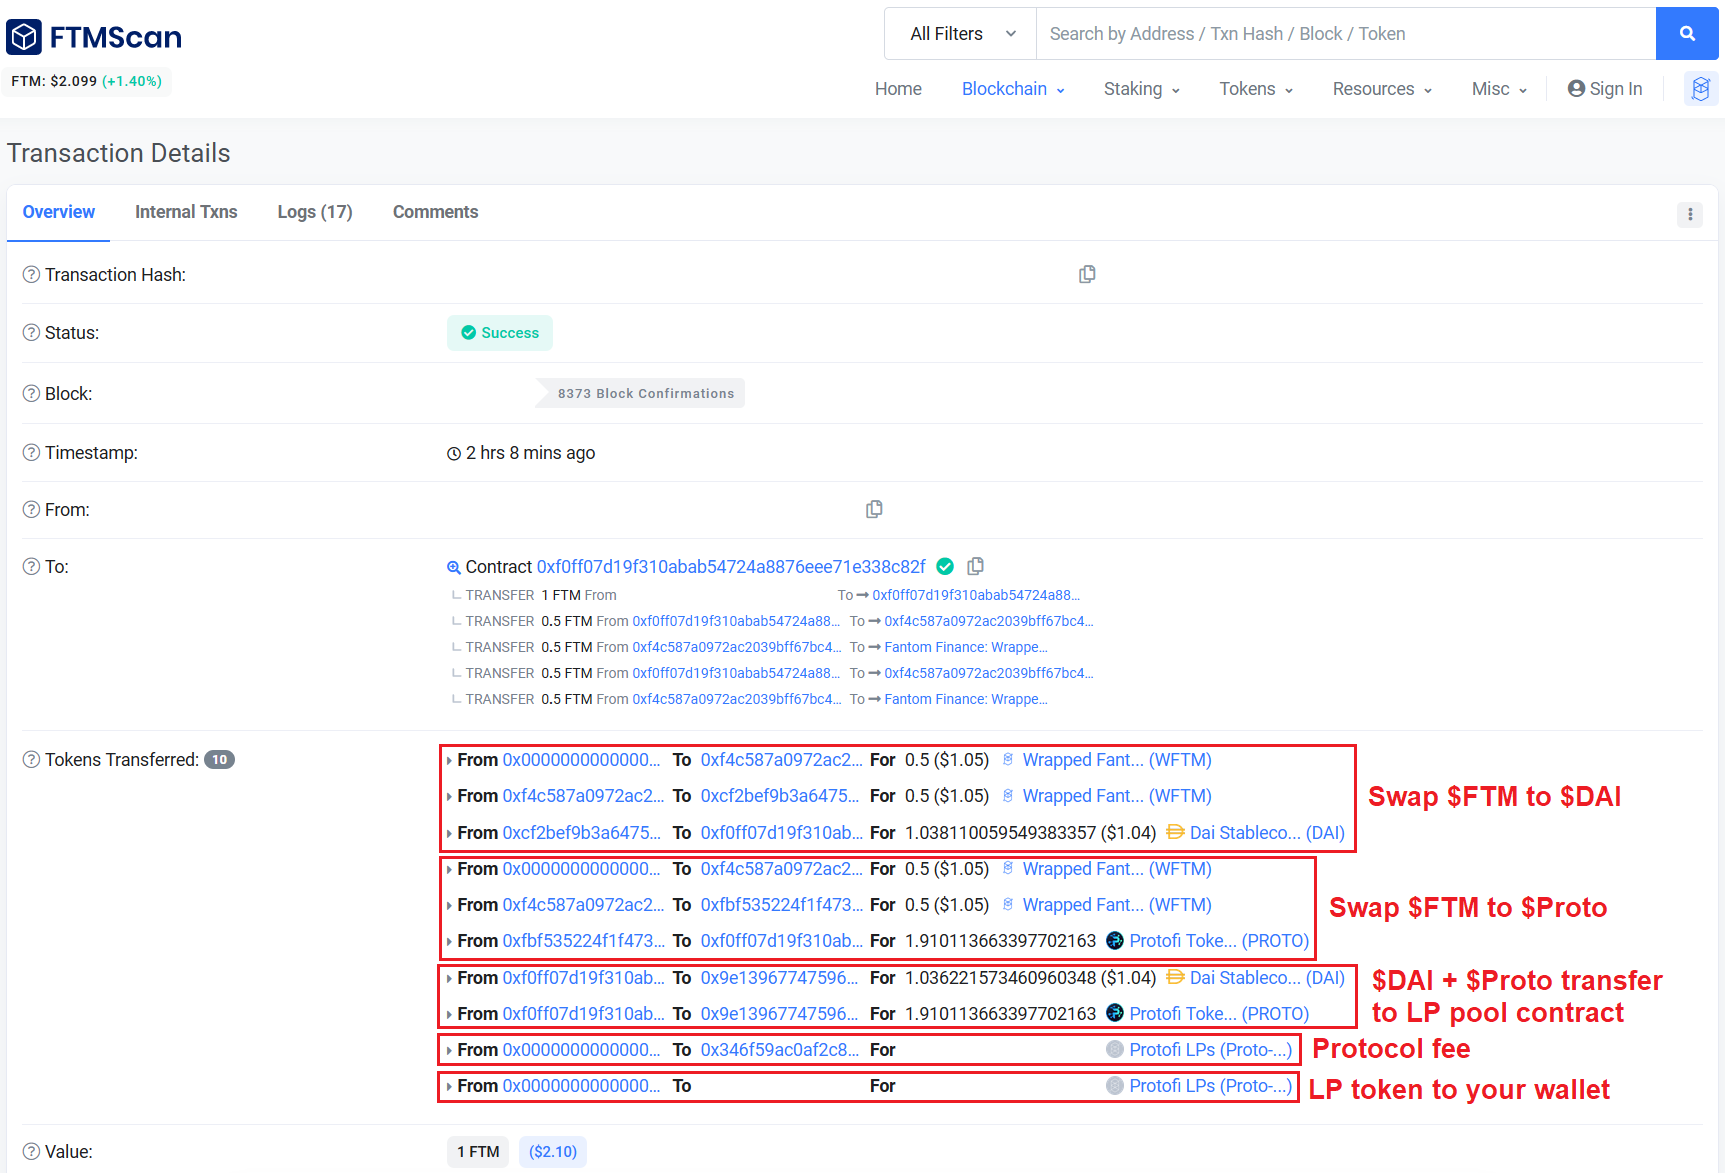Viewport: 1725px width, 1173px height.
Task: Click the FTM price +1.40% label
Action: click(132, 81)
